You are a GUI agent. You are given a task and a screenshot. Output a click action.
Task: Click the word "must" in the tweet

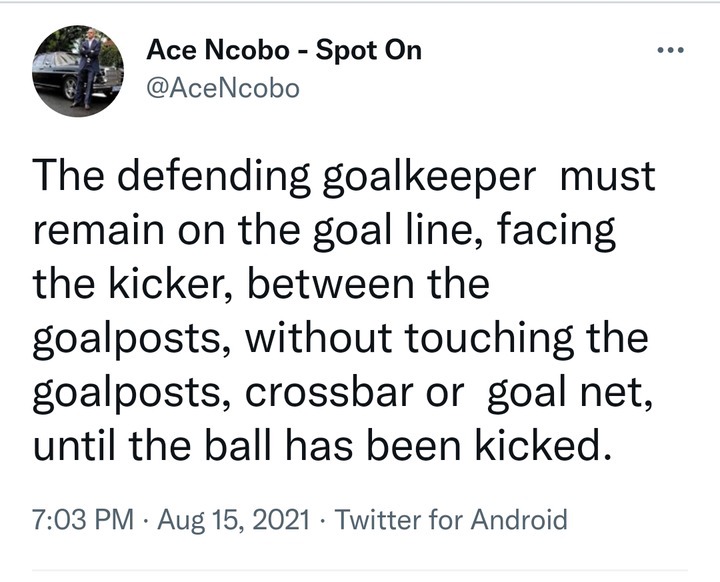click(608, 178)
